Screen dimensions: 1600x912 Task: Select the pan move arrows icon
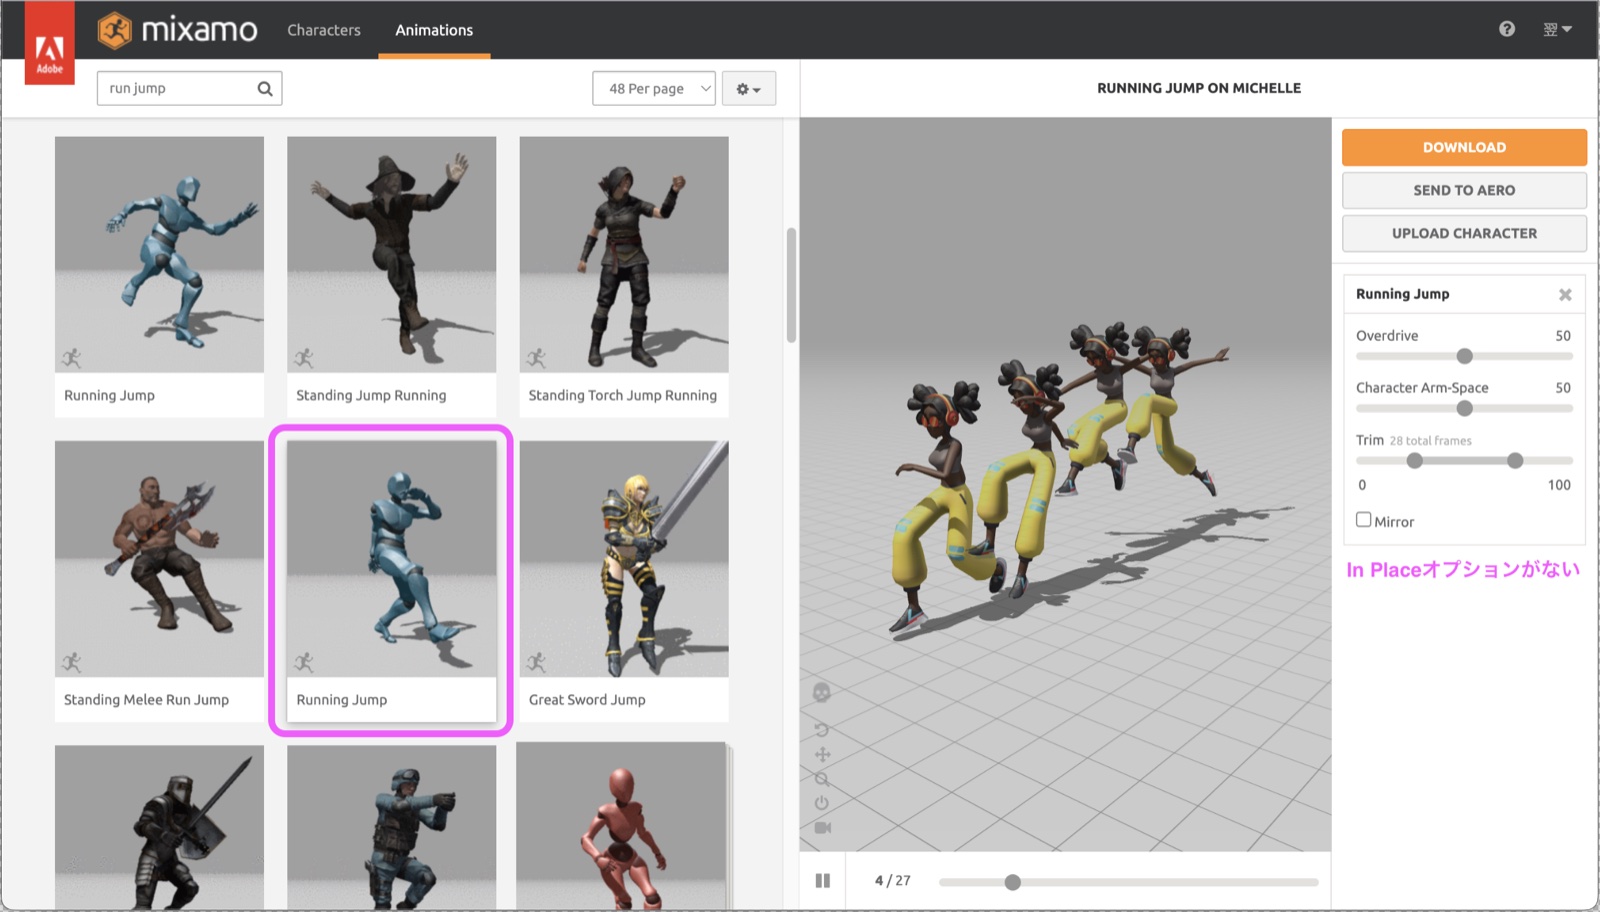point(822,754)
